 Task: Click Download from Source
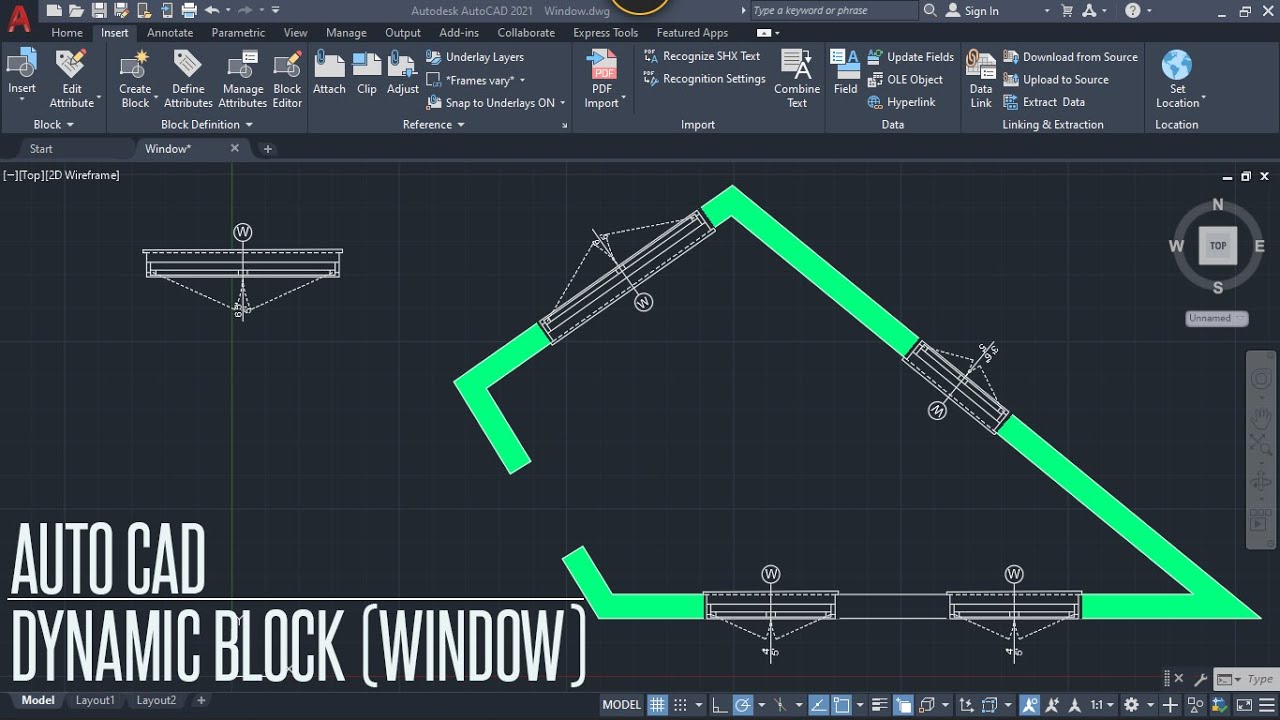1070,57
